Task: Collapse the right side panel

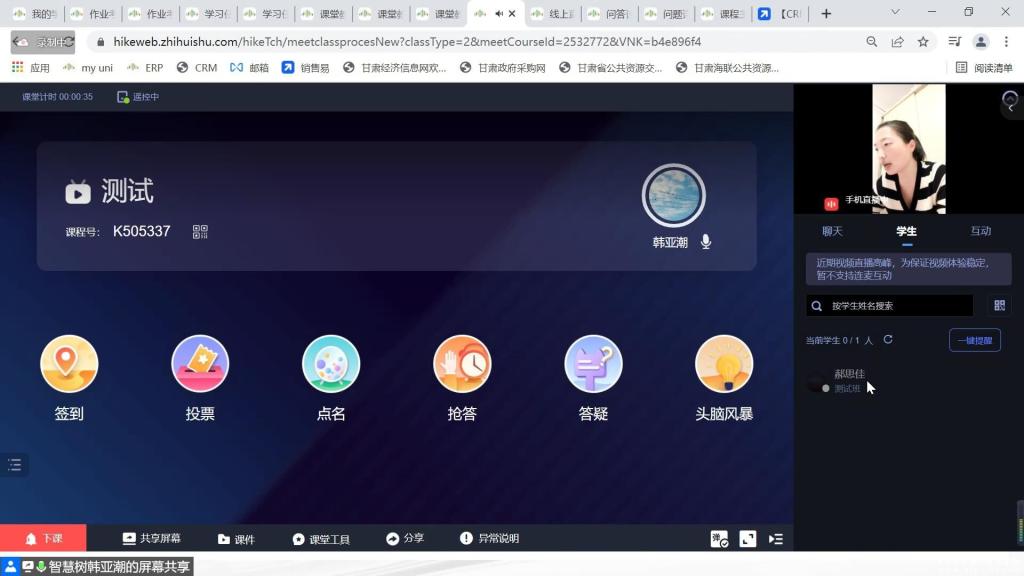Action: 776,539
